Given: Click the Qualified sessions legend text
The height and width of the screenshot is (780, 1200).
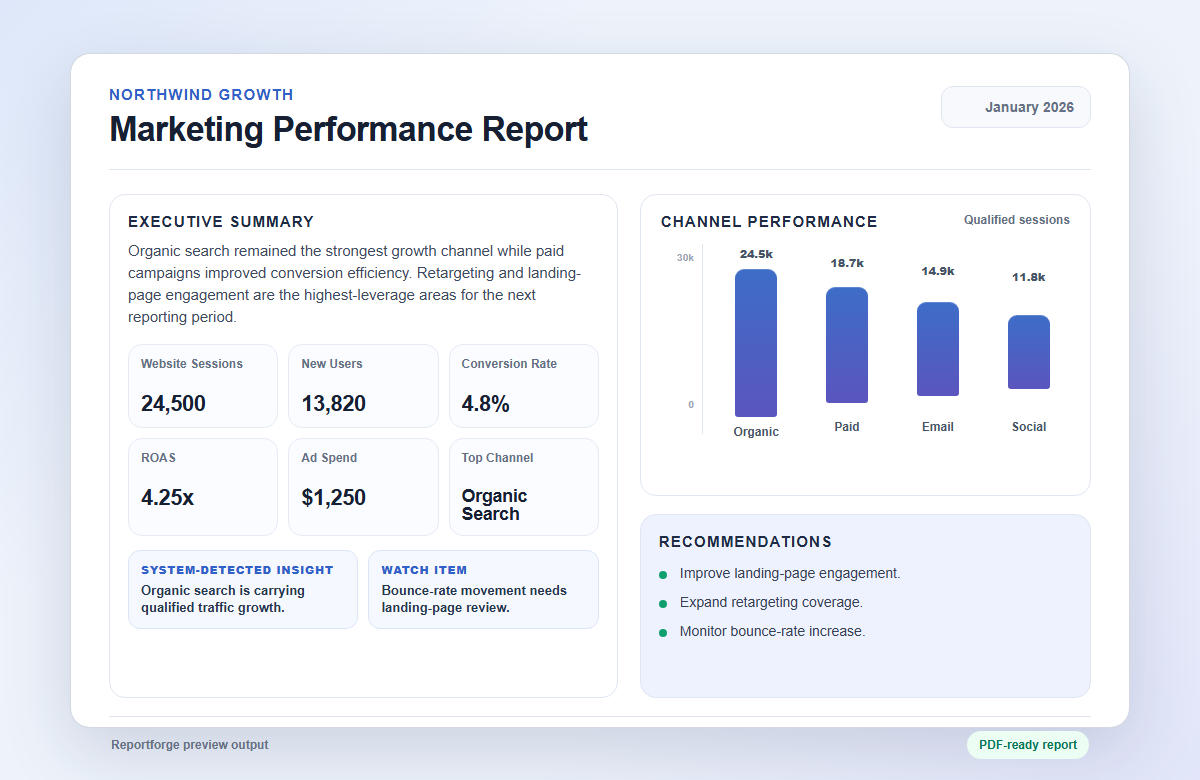Looking at the screenshot, I should [x=1017, y=220].
